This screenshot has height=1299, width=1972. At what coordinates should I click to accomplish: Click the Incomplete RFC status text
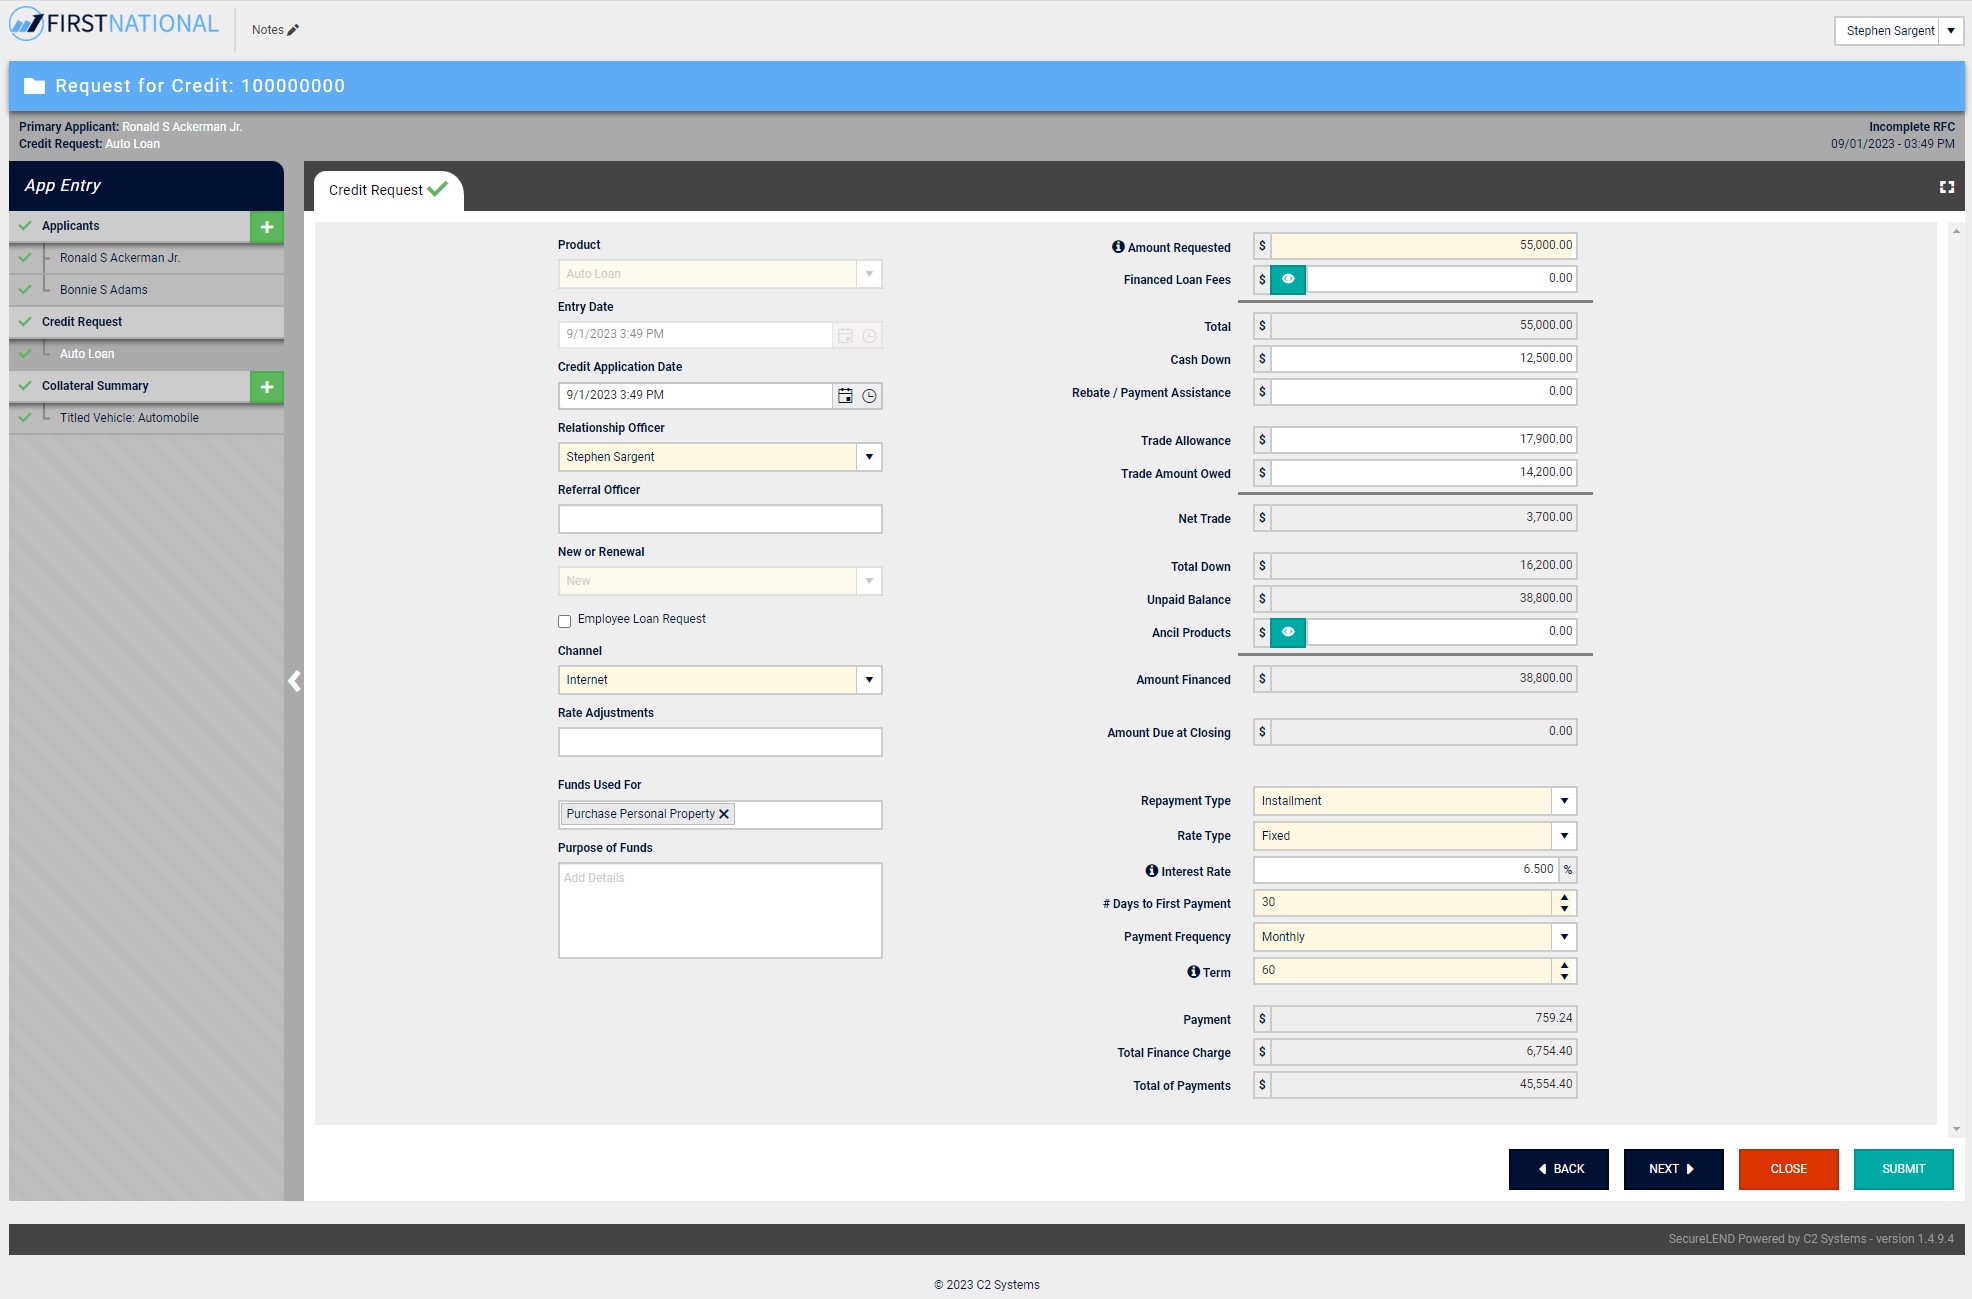point(1911,127)
